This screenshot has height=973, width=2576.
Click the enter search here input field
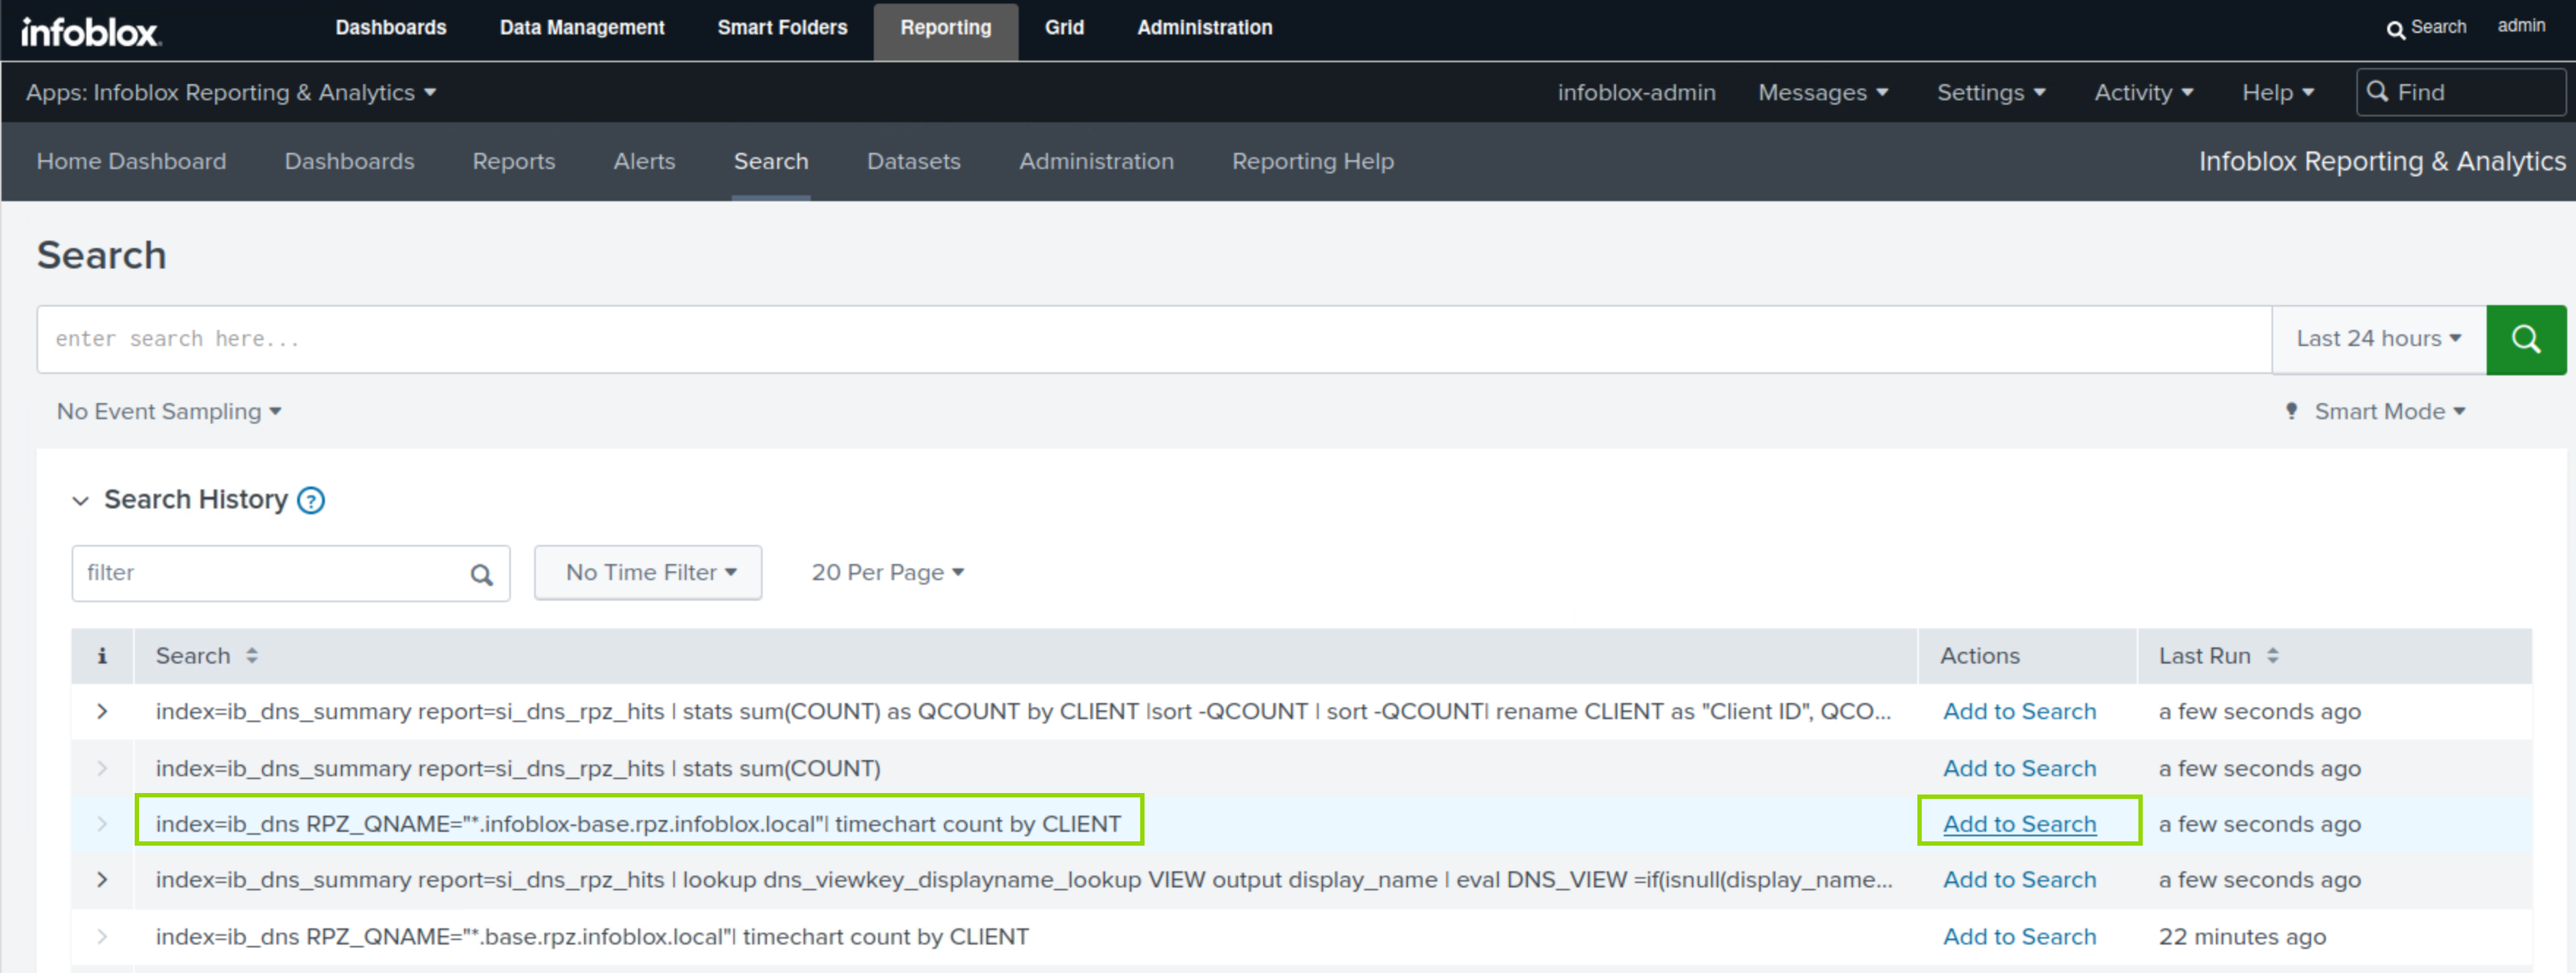(1150, 339)
